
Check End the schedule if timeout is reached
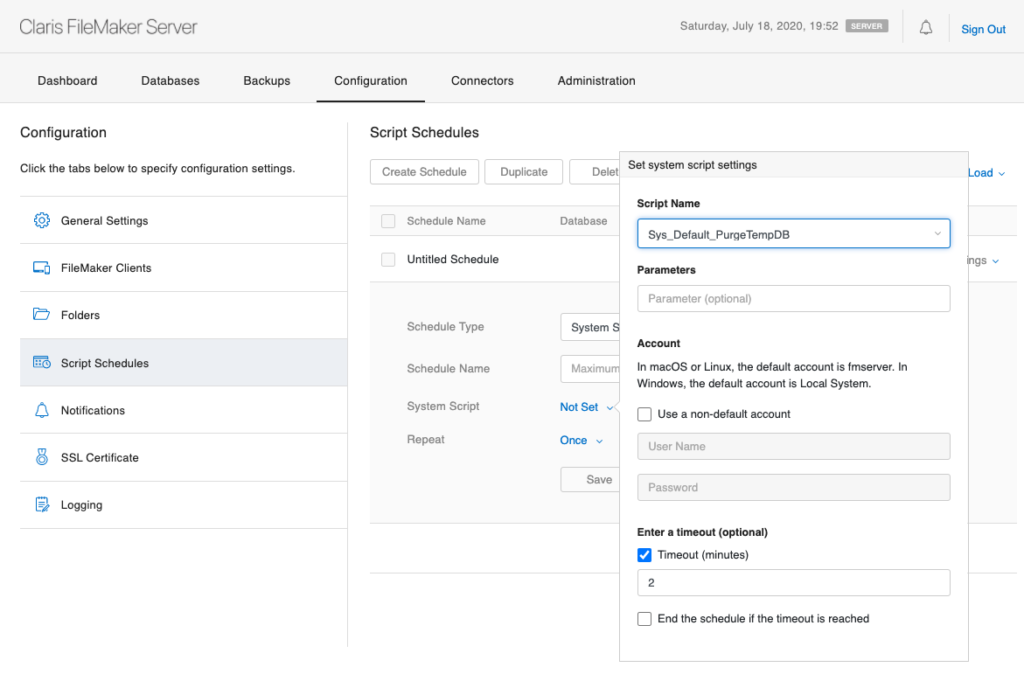click(645, 619)
